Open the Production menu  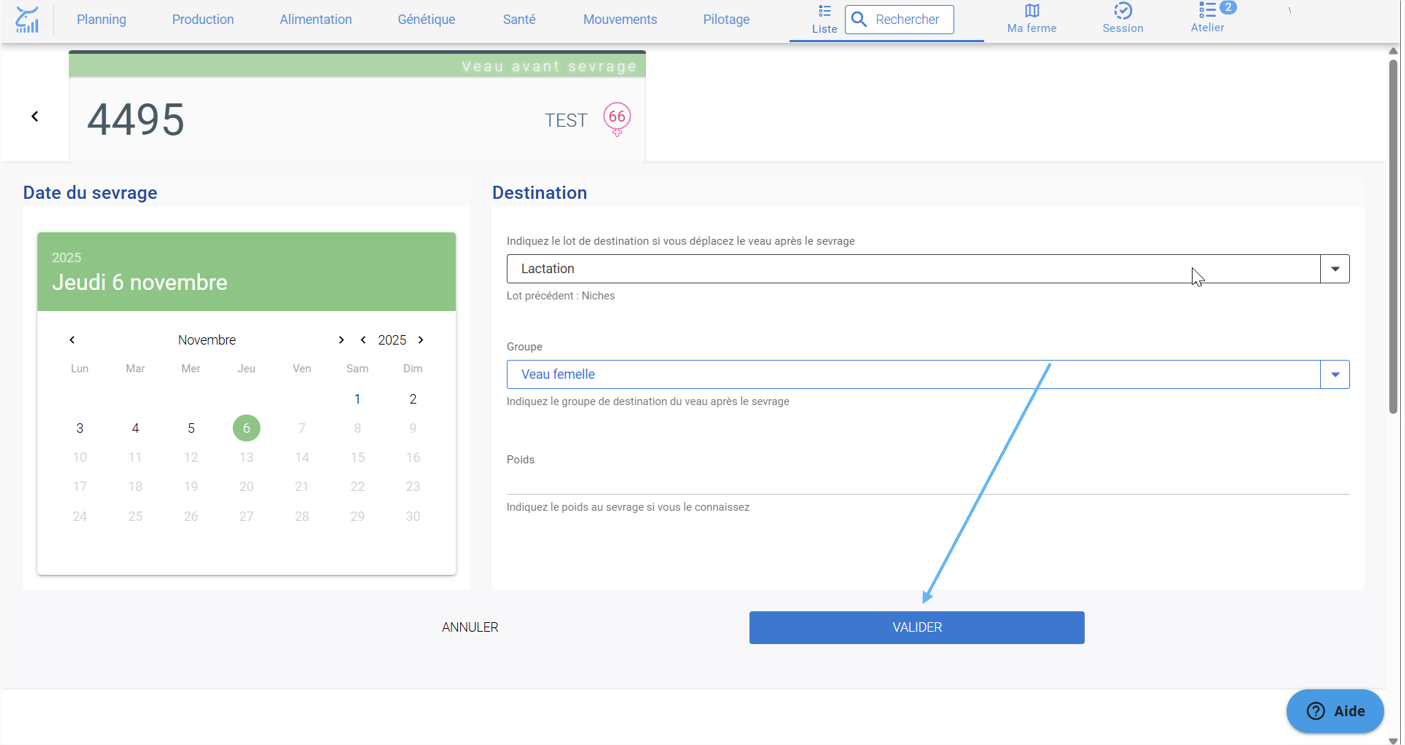coord(203,19)
